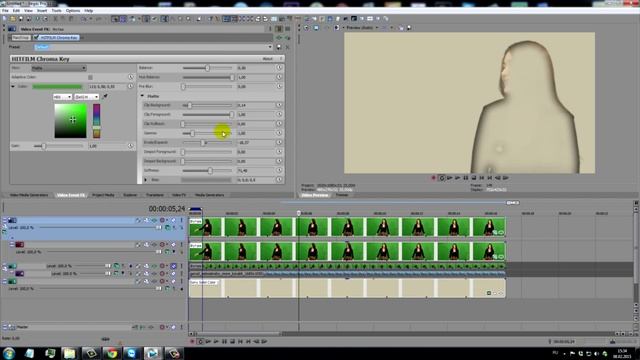This screenshot has height=360, width=640.
Task: Open dropdown beside the HSV selector
Action: [87, 97]
